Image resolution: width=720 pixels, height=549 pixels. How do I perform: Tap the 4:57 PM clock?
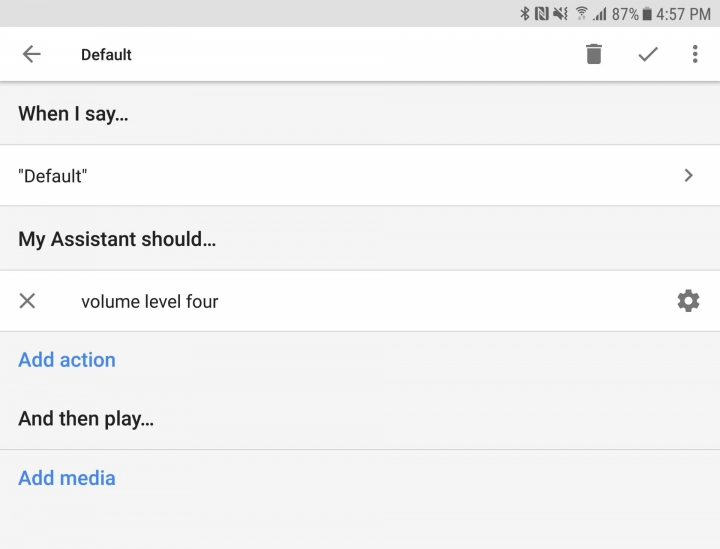683,14
